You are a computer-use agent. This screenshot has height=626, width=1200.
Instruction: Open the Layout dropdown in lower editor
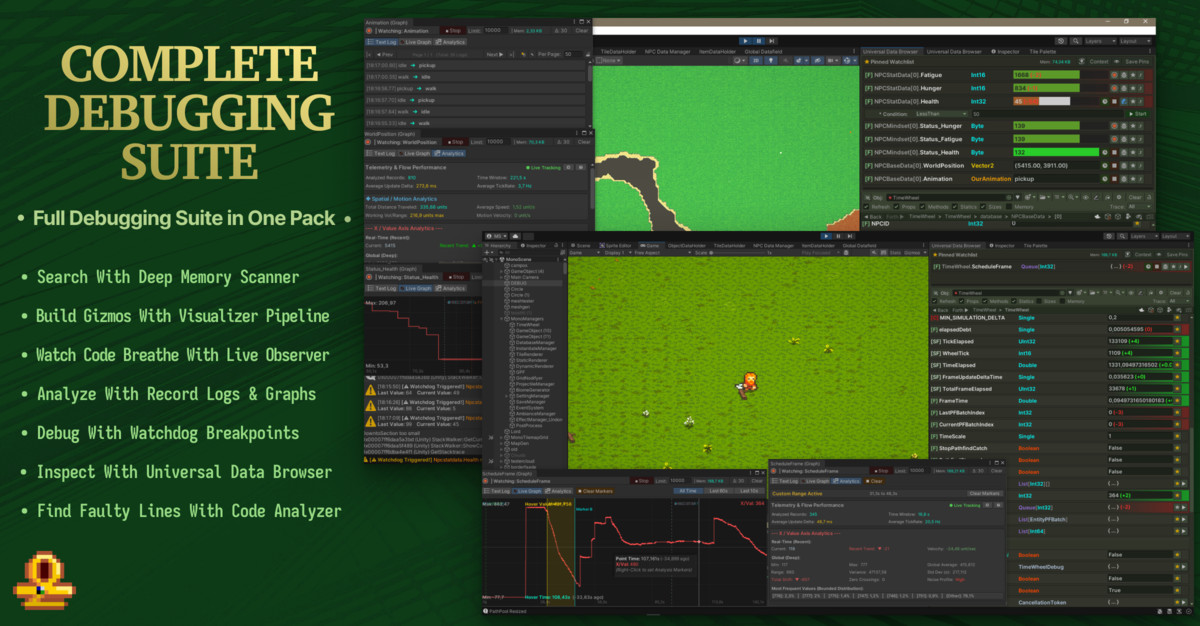[1176, 236]
